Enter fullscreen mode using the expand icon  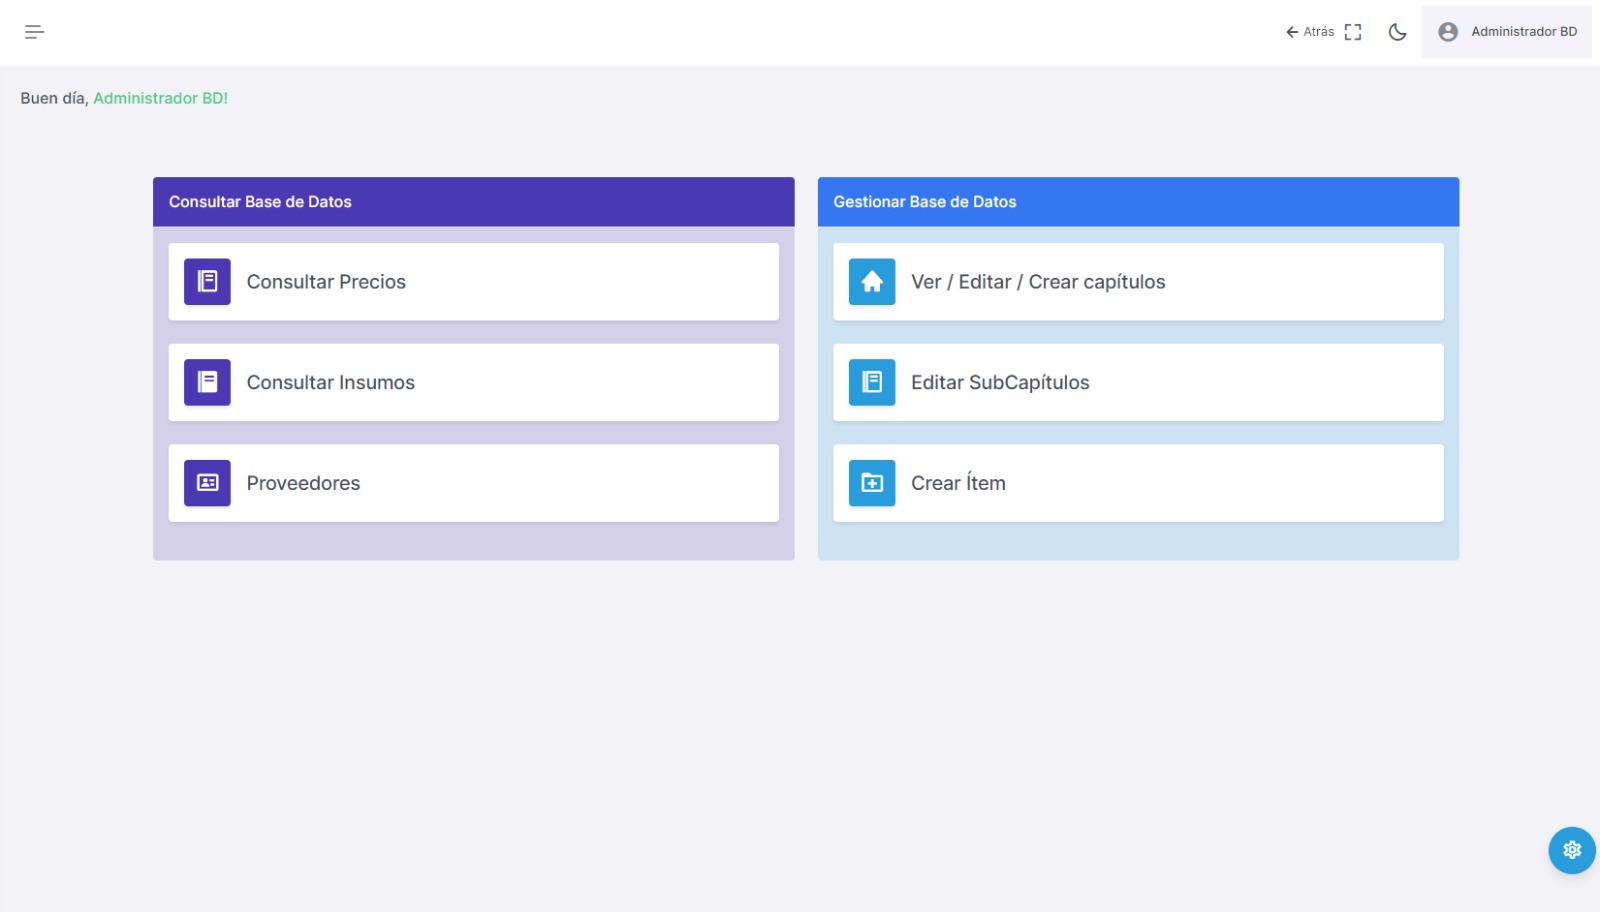click(x=1353, y=32)
